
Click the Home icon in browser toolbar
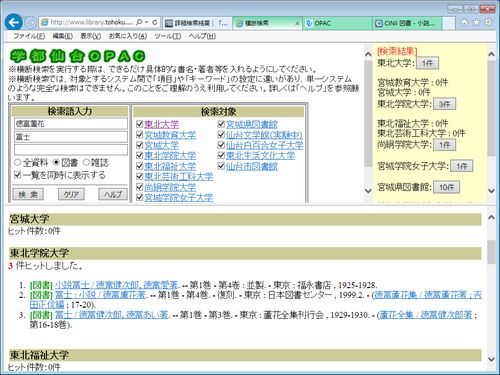coord(464,22)
